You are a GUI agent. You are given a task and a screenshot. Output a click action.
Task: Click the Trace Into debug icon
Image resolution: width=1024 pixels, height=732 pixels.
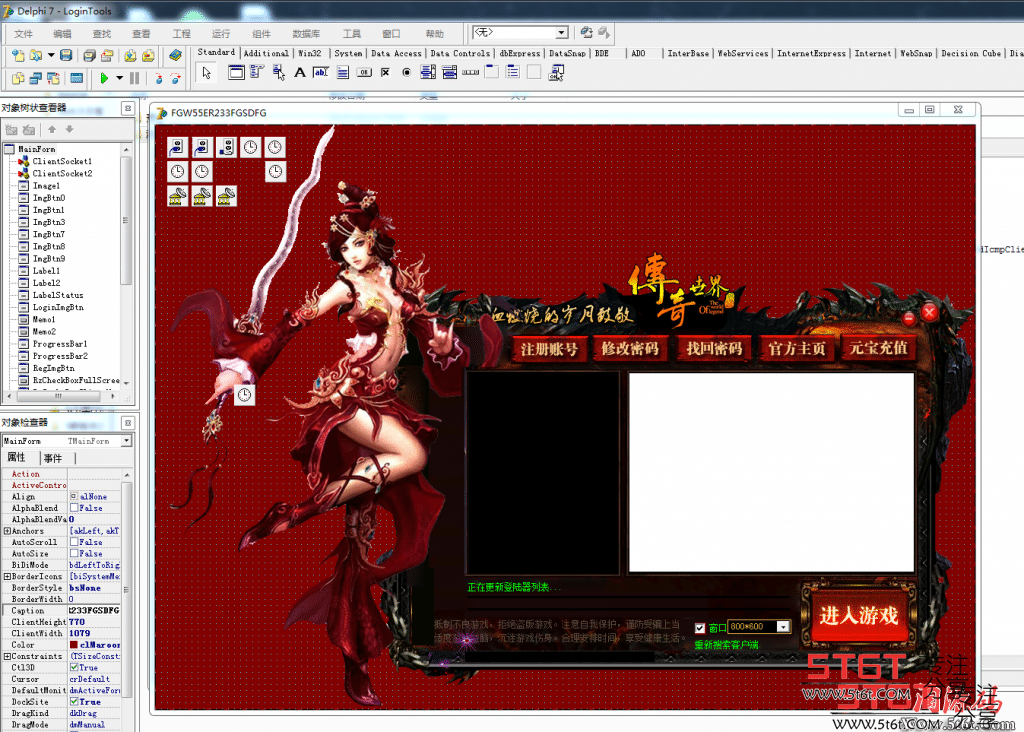click(158, 78)
